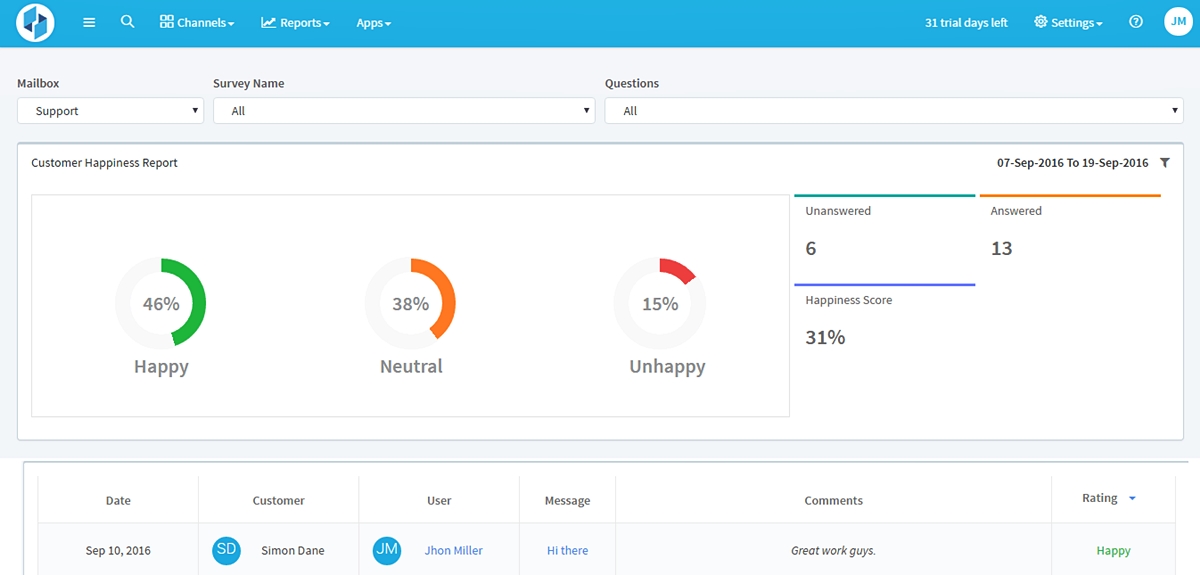
Task: Click the Neutral label under the orange chart
Action: pyautogui.click(x=411, y=366)
